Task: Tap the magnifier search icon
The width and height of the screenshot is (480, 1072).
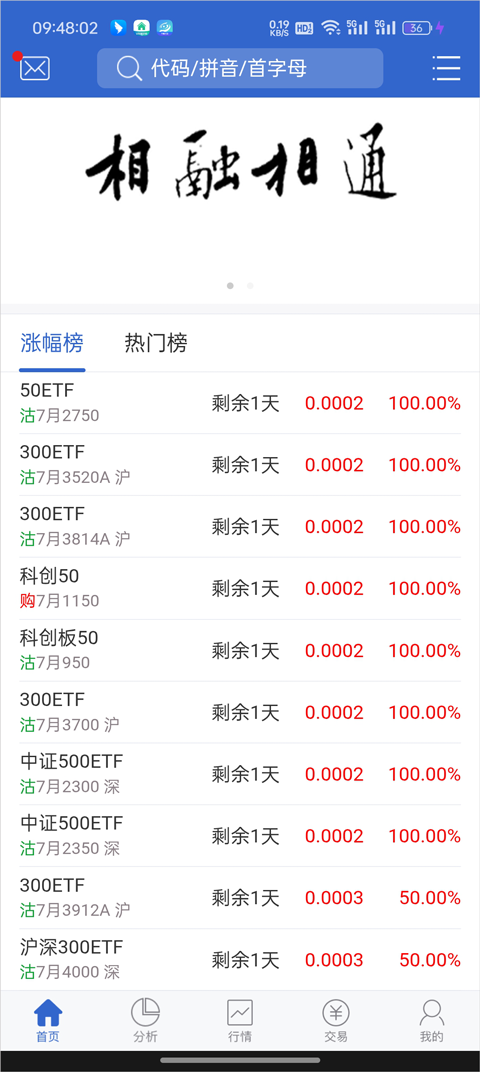Action: point(129,68)
